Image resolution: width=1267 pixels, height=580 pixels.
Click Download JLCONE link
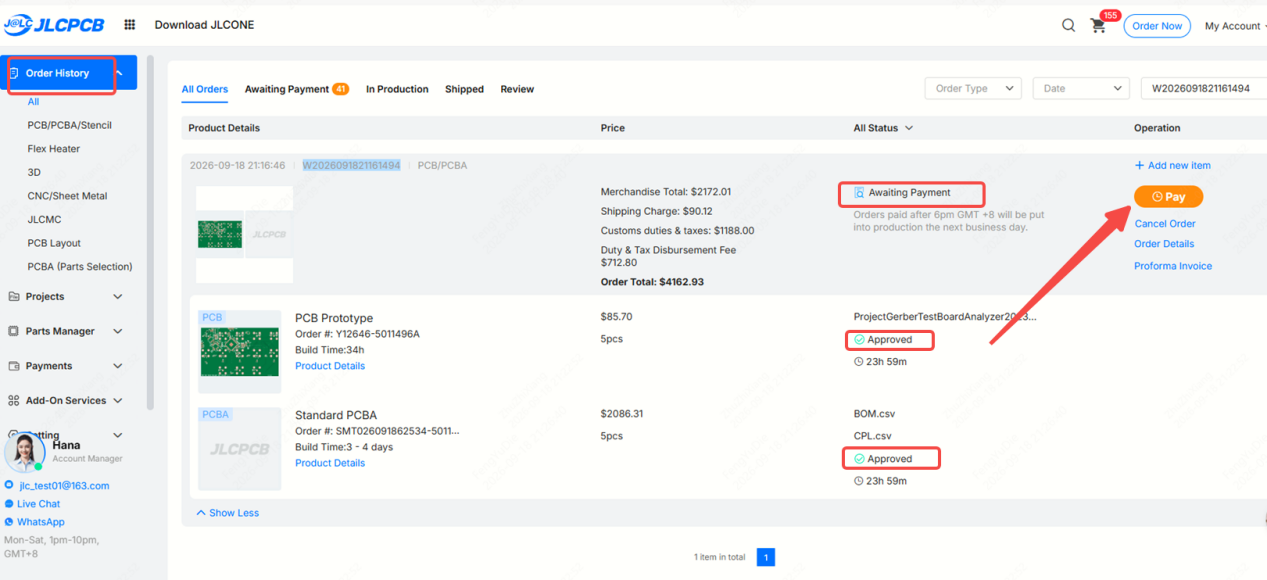pyautogui.click(x=204, y=25)
